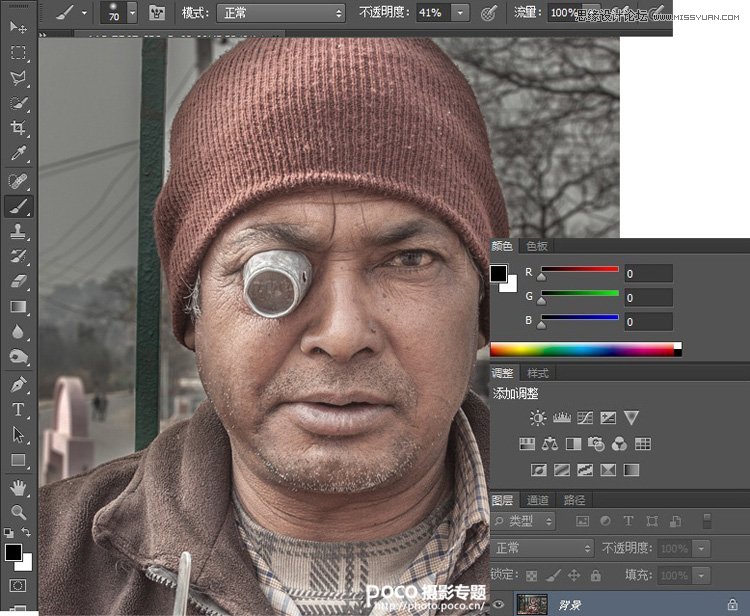Image resolution: width=750 pixels, height=616 pixels.
Task: Switch to the 通道 channels tab
Action: [538, 500]
